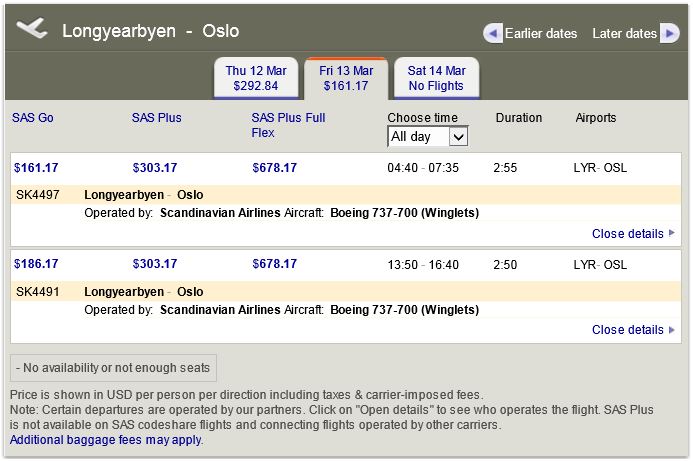Click the LYR- OSL airports of the 04:40 flight
Image resolution: width=693 pixels, height=461 pixels.
[600, 168]
